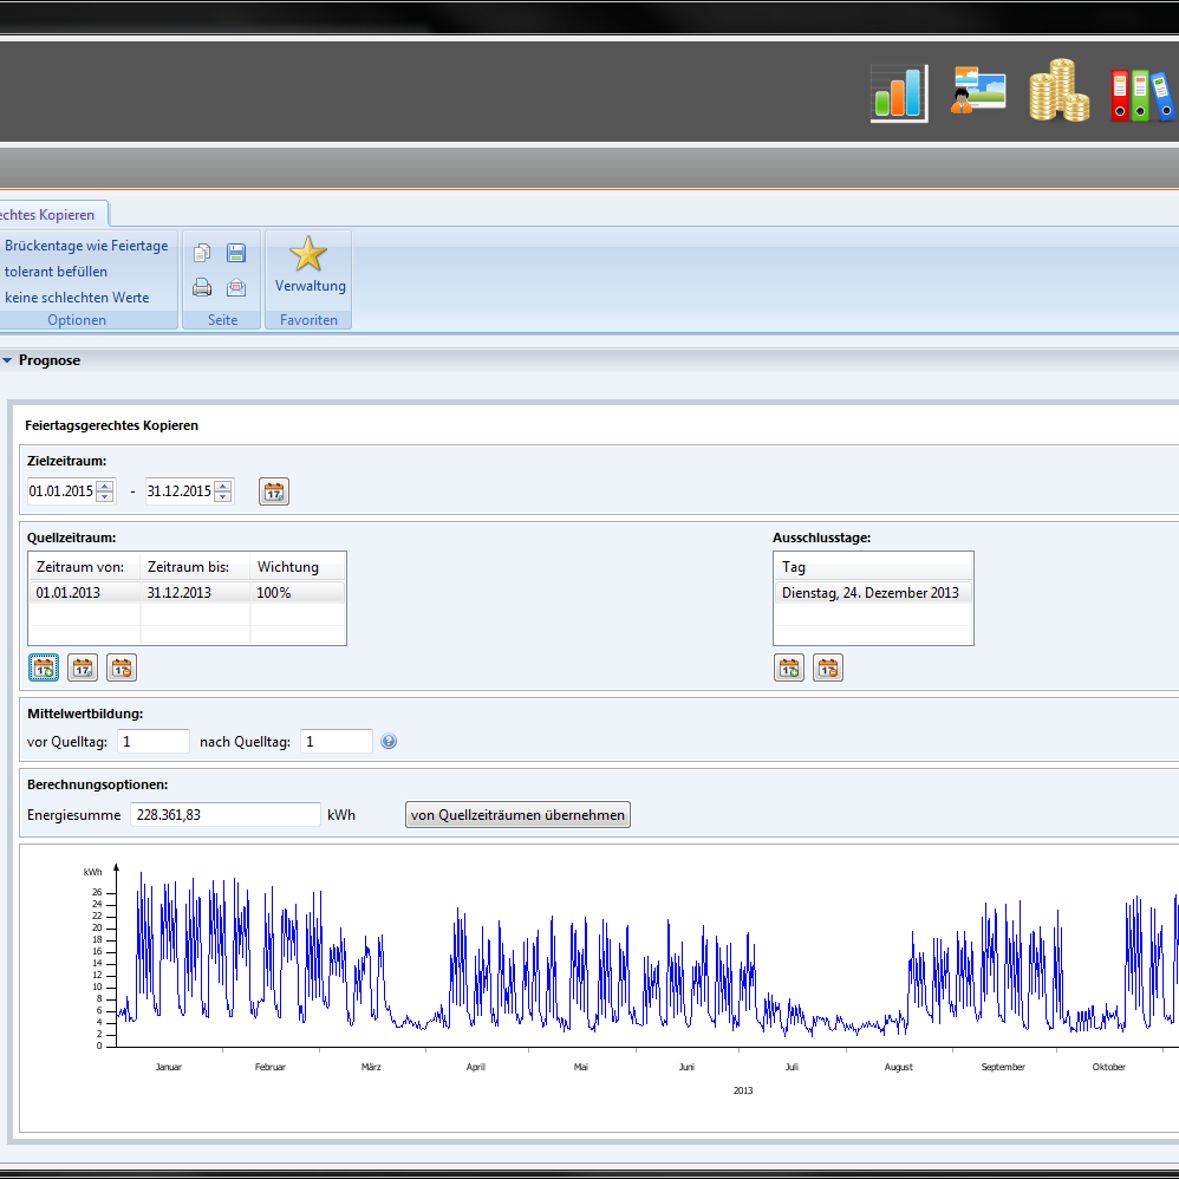
Task: Open the bar chart analysis module
Action: point(899,94)
